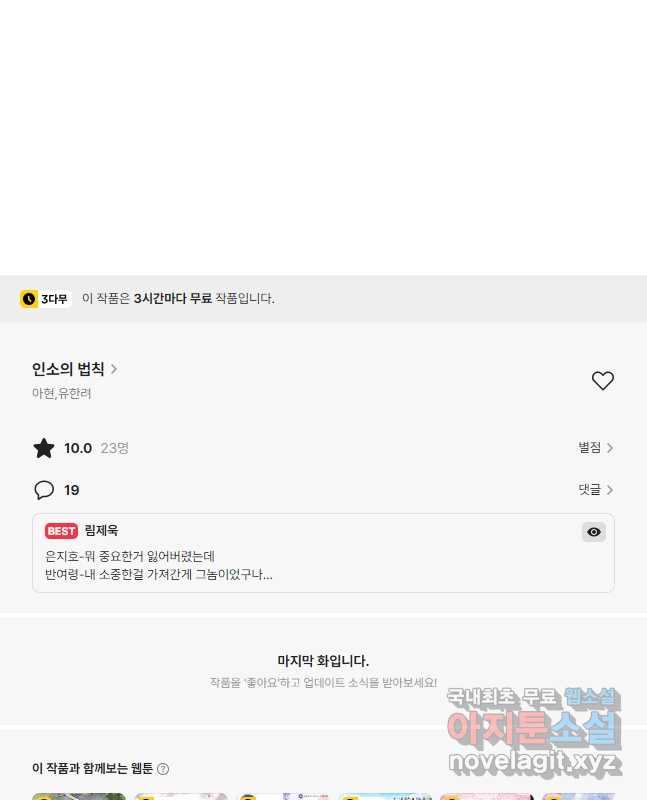This screenshot has height=800, width=647.
Task: Open the 인소의 법칙 series title
Action: (x=68, y=369)
